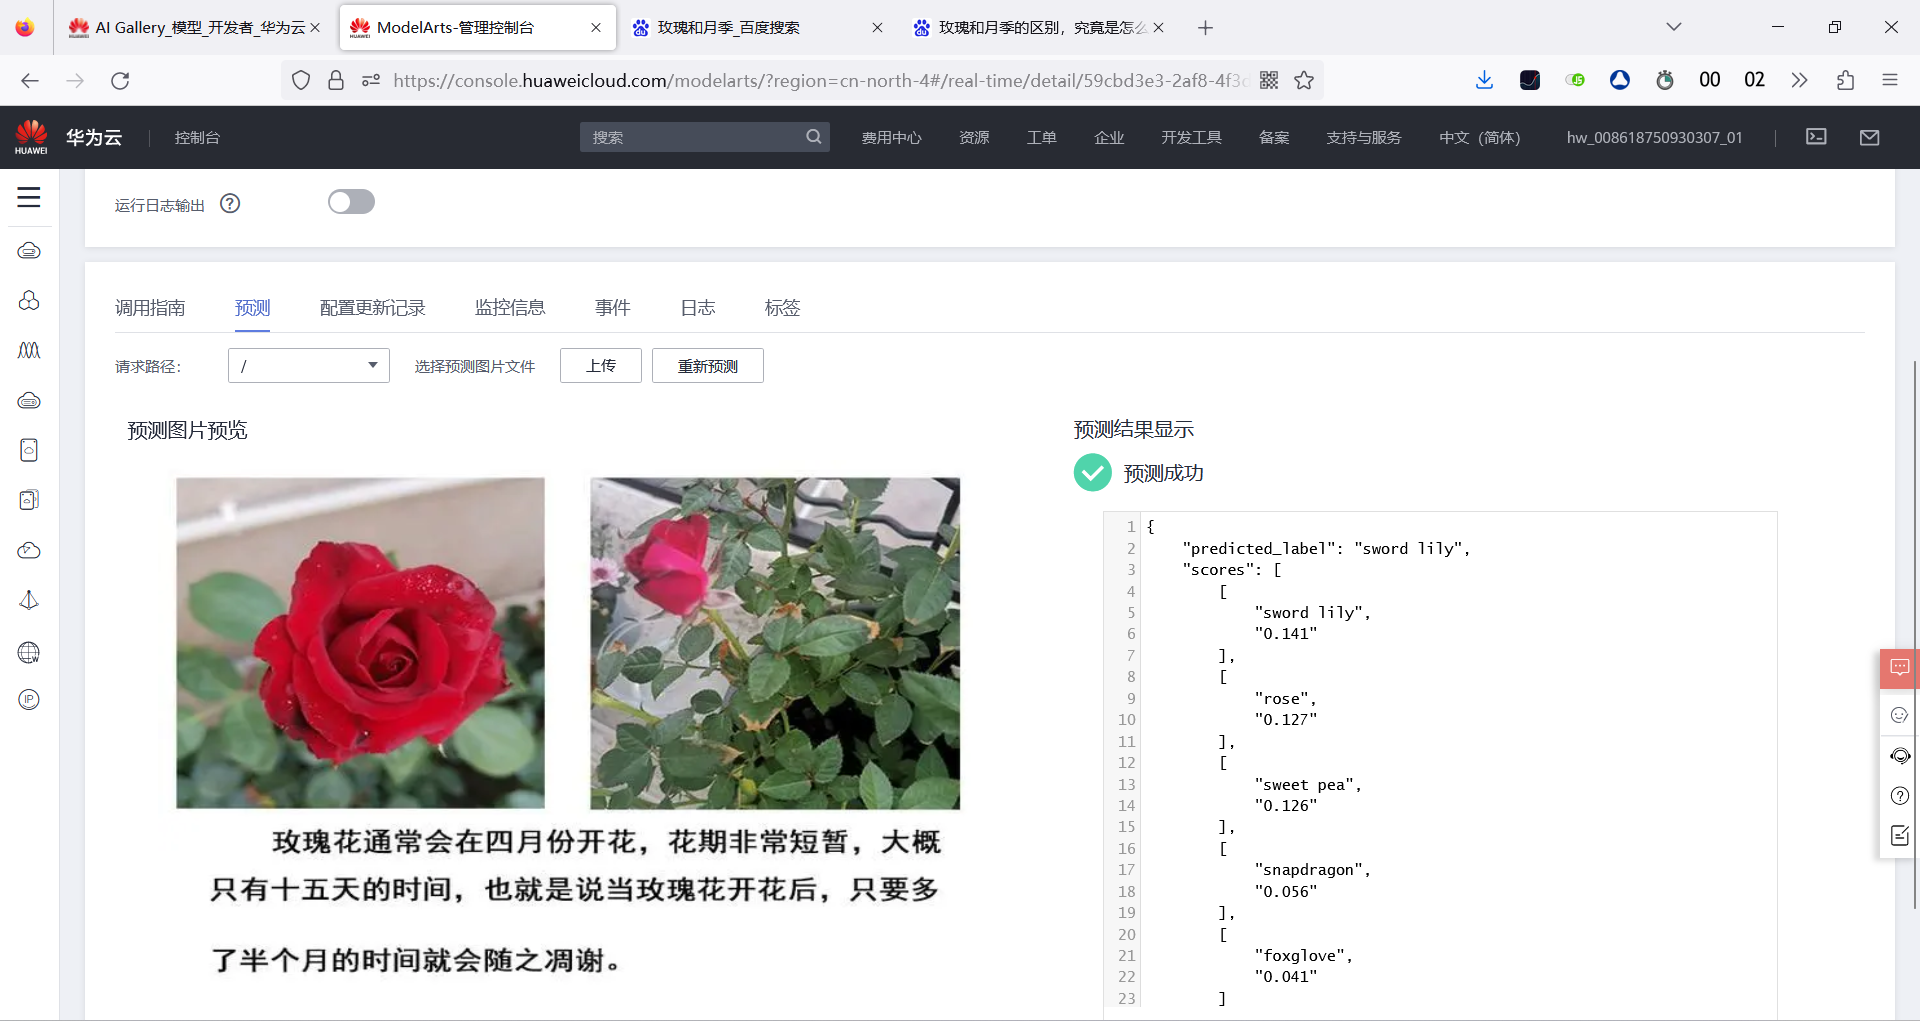Open the collapsed navigation hamburger menu
This screenshot has height=1021, width=1920.
[x=29, y=198]
